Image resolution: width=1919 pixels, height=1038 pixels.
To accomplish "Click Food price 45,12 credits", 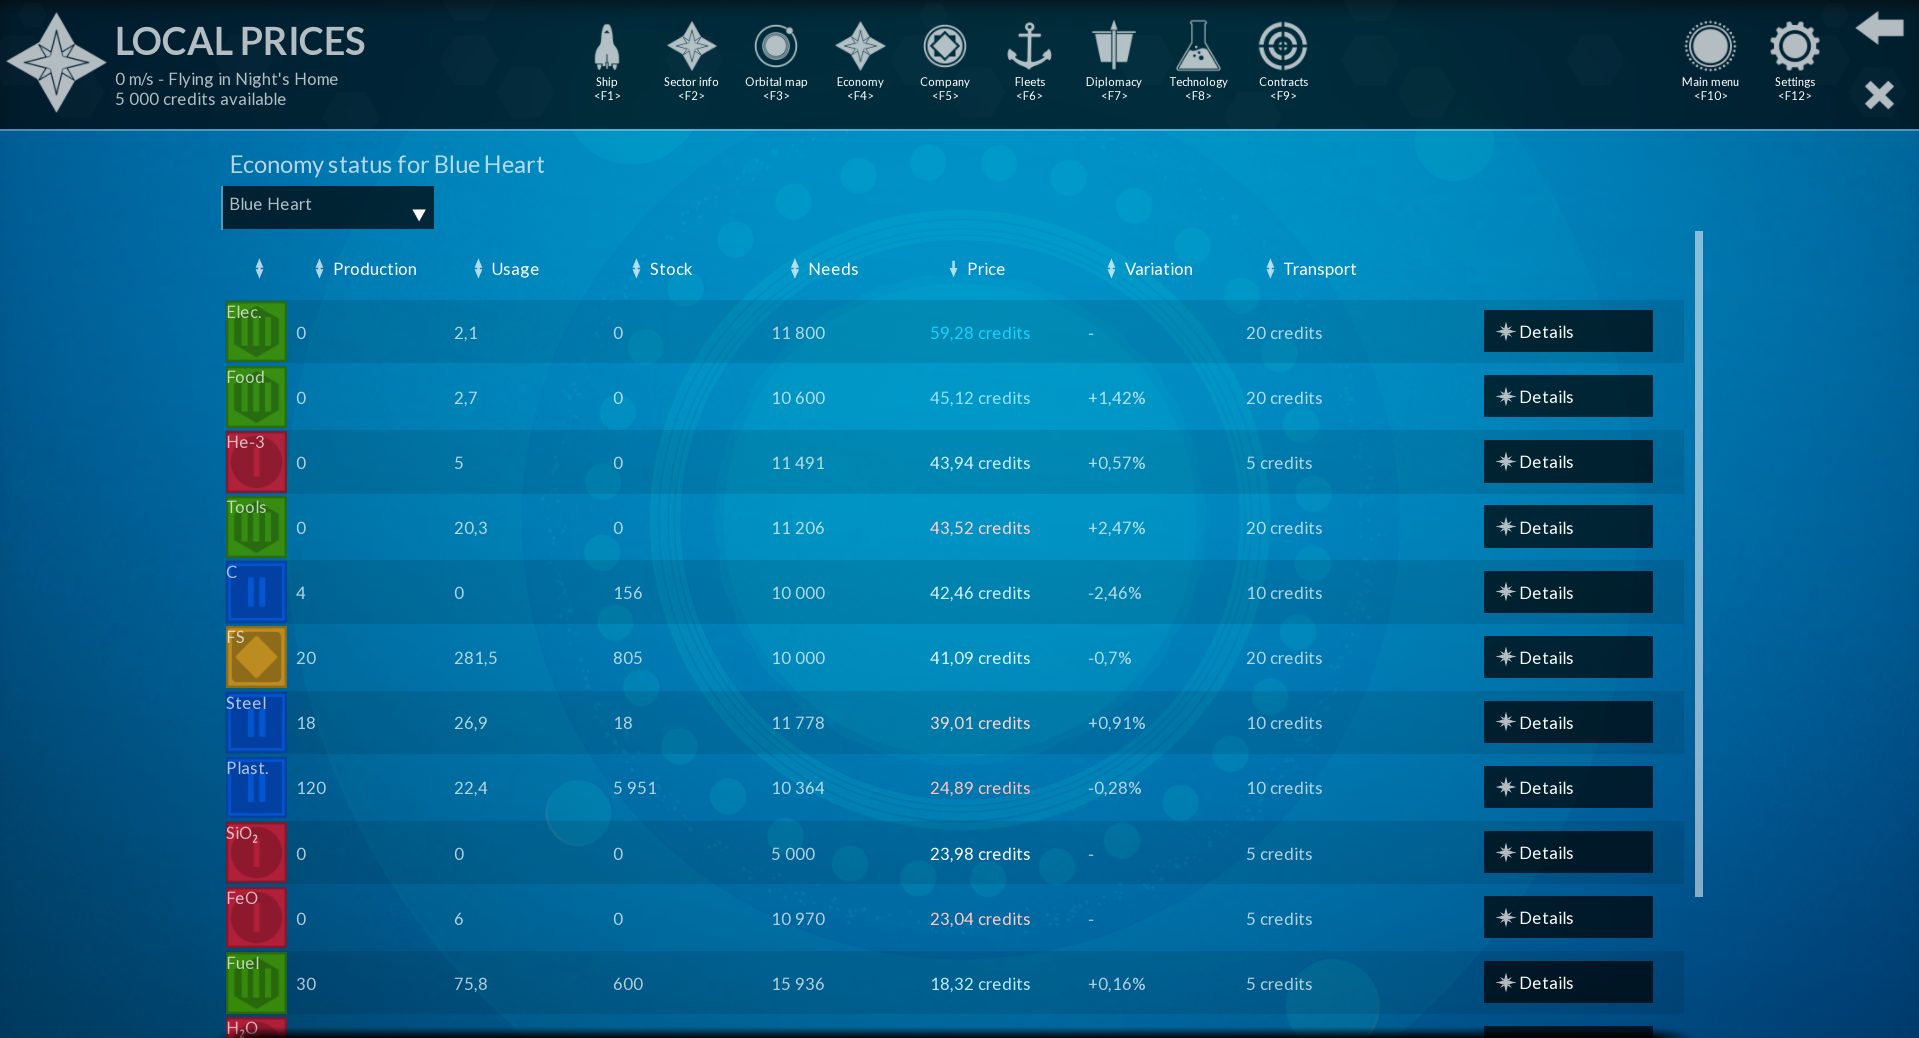I will (980, 398).
